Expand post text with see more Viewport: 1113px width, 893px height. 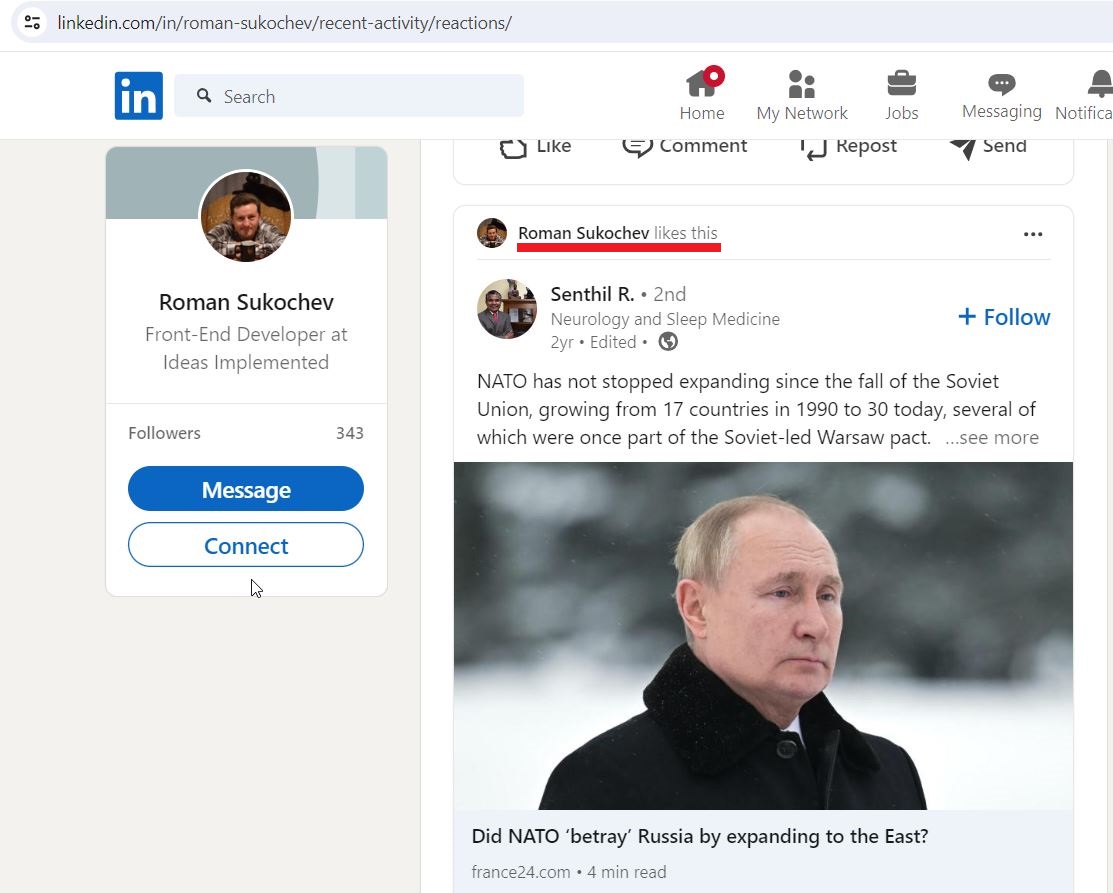tap(992, 437)
